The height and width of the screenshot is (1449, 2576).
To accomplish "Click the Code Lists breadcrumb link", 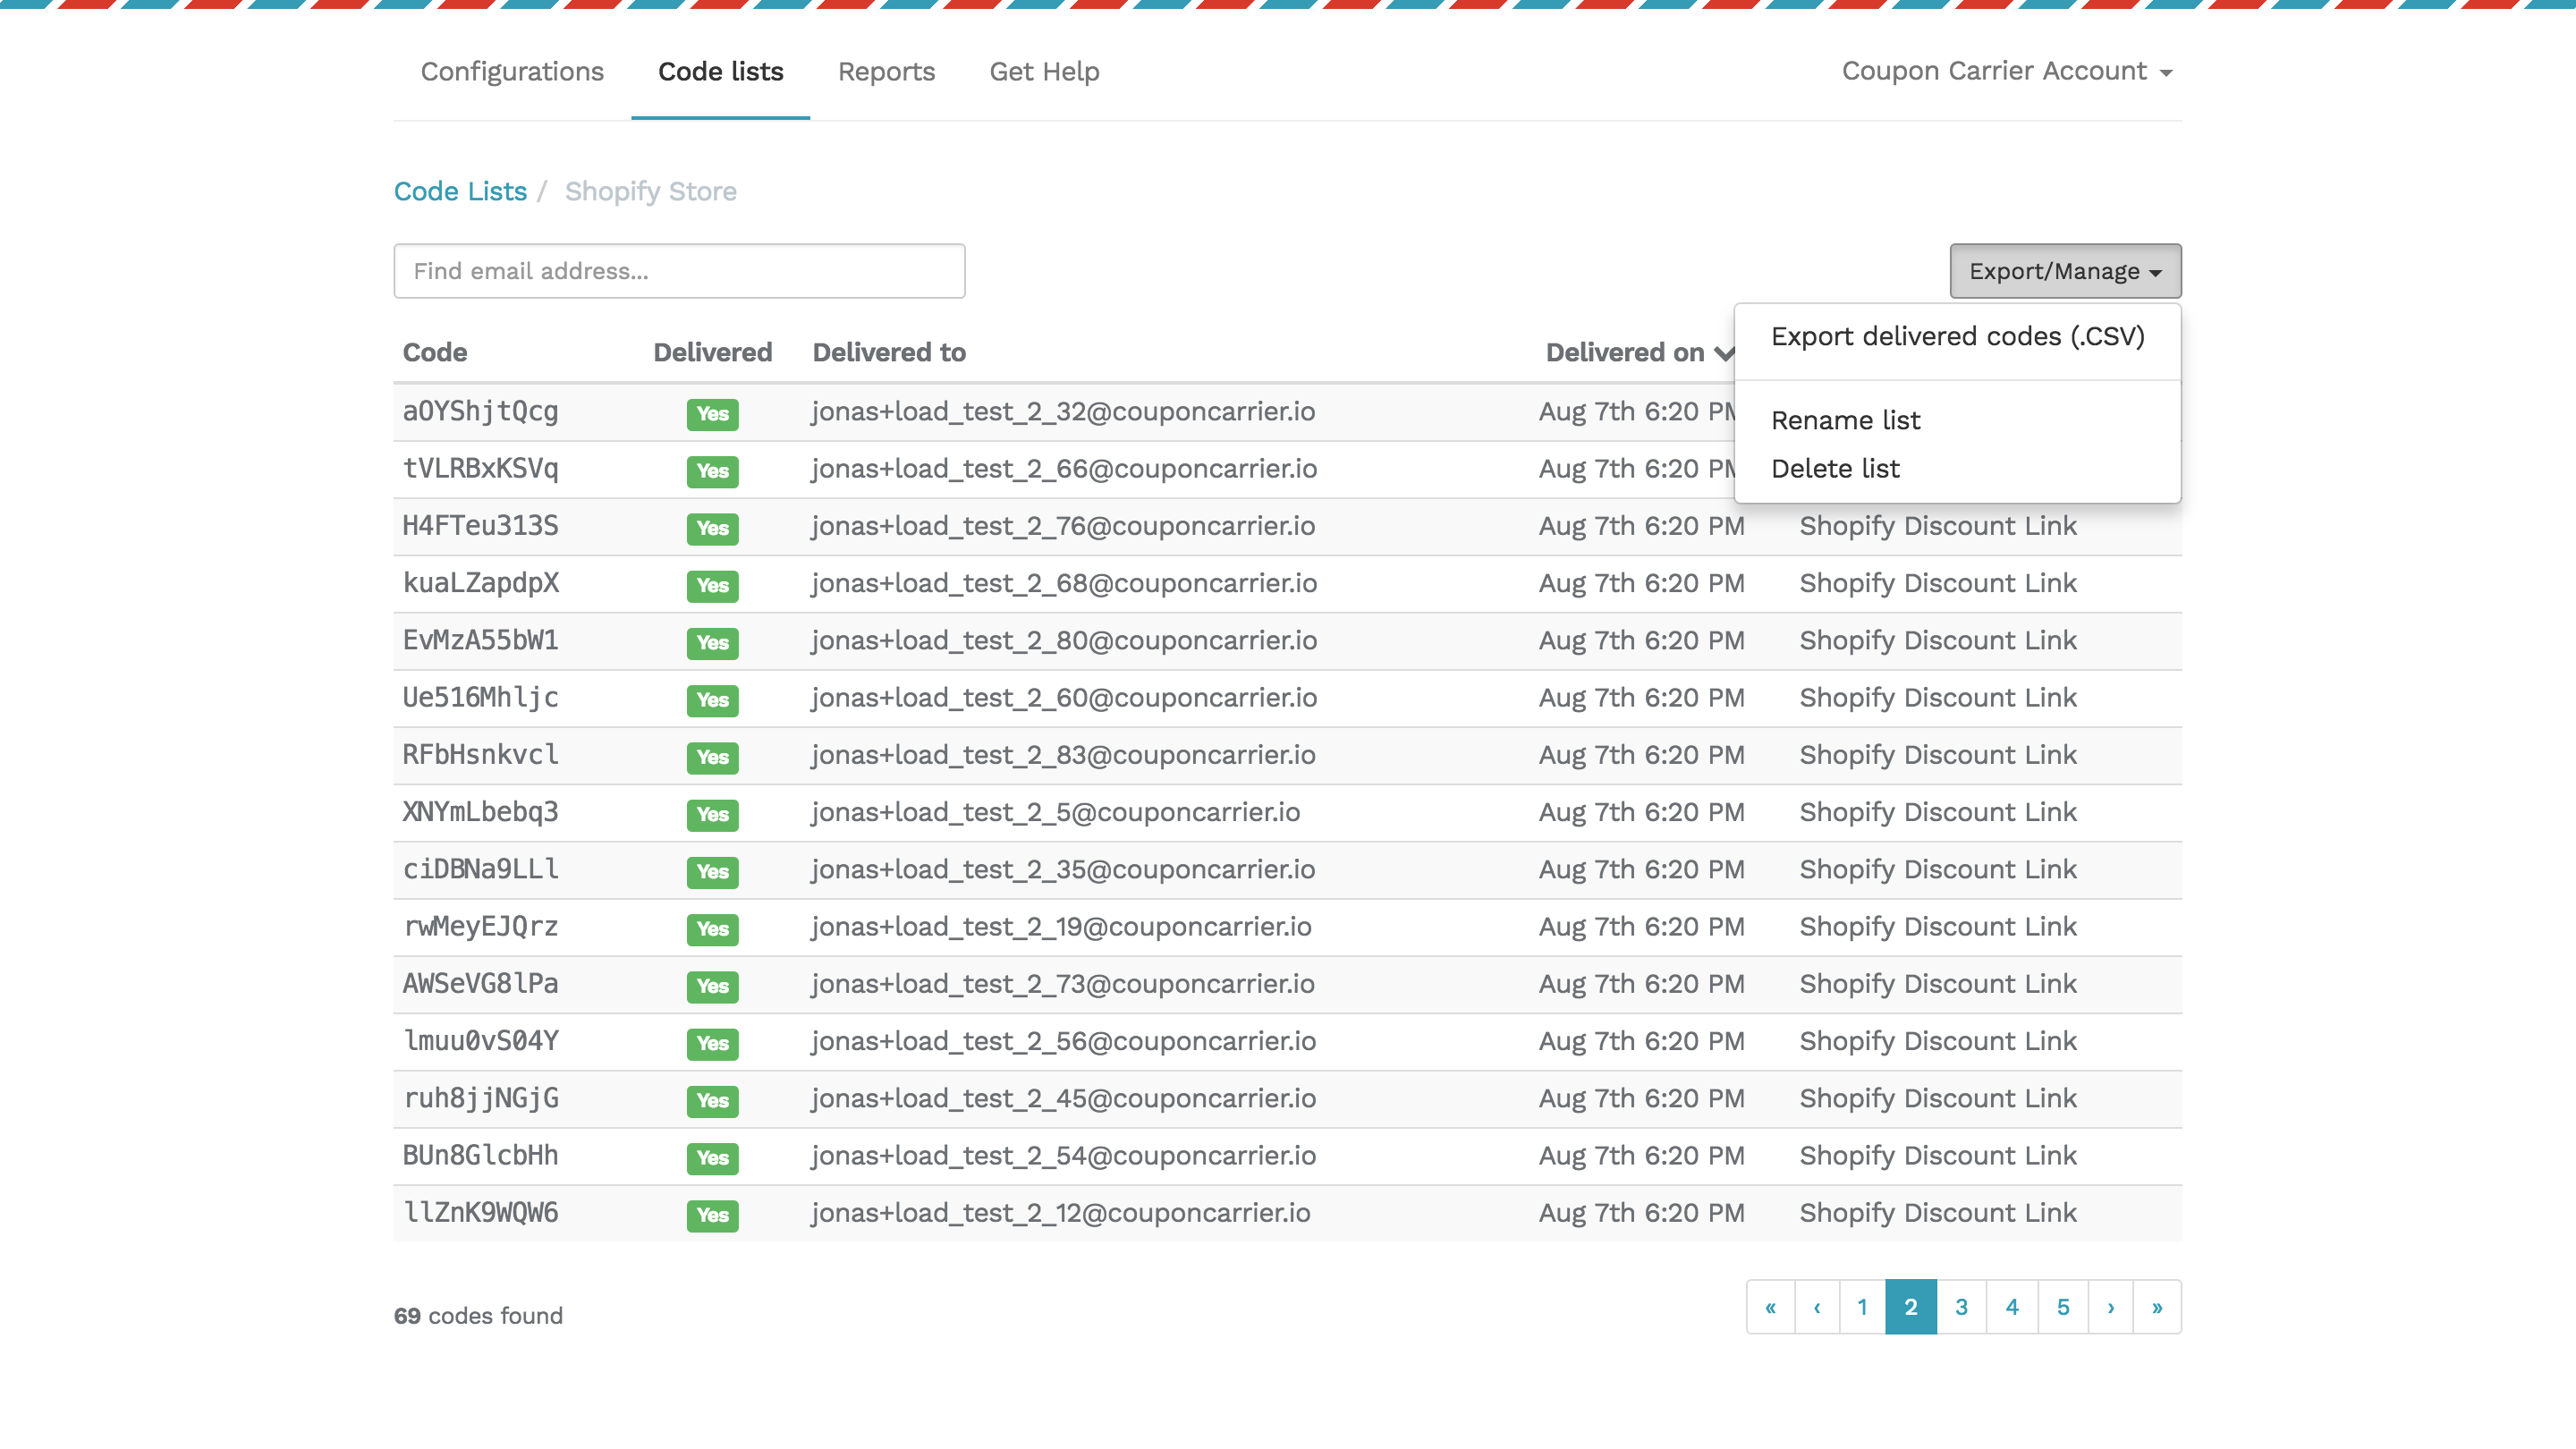I will (x=460, y=191).
